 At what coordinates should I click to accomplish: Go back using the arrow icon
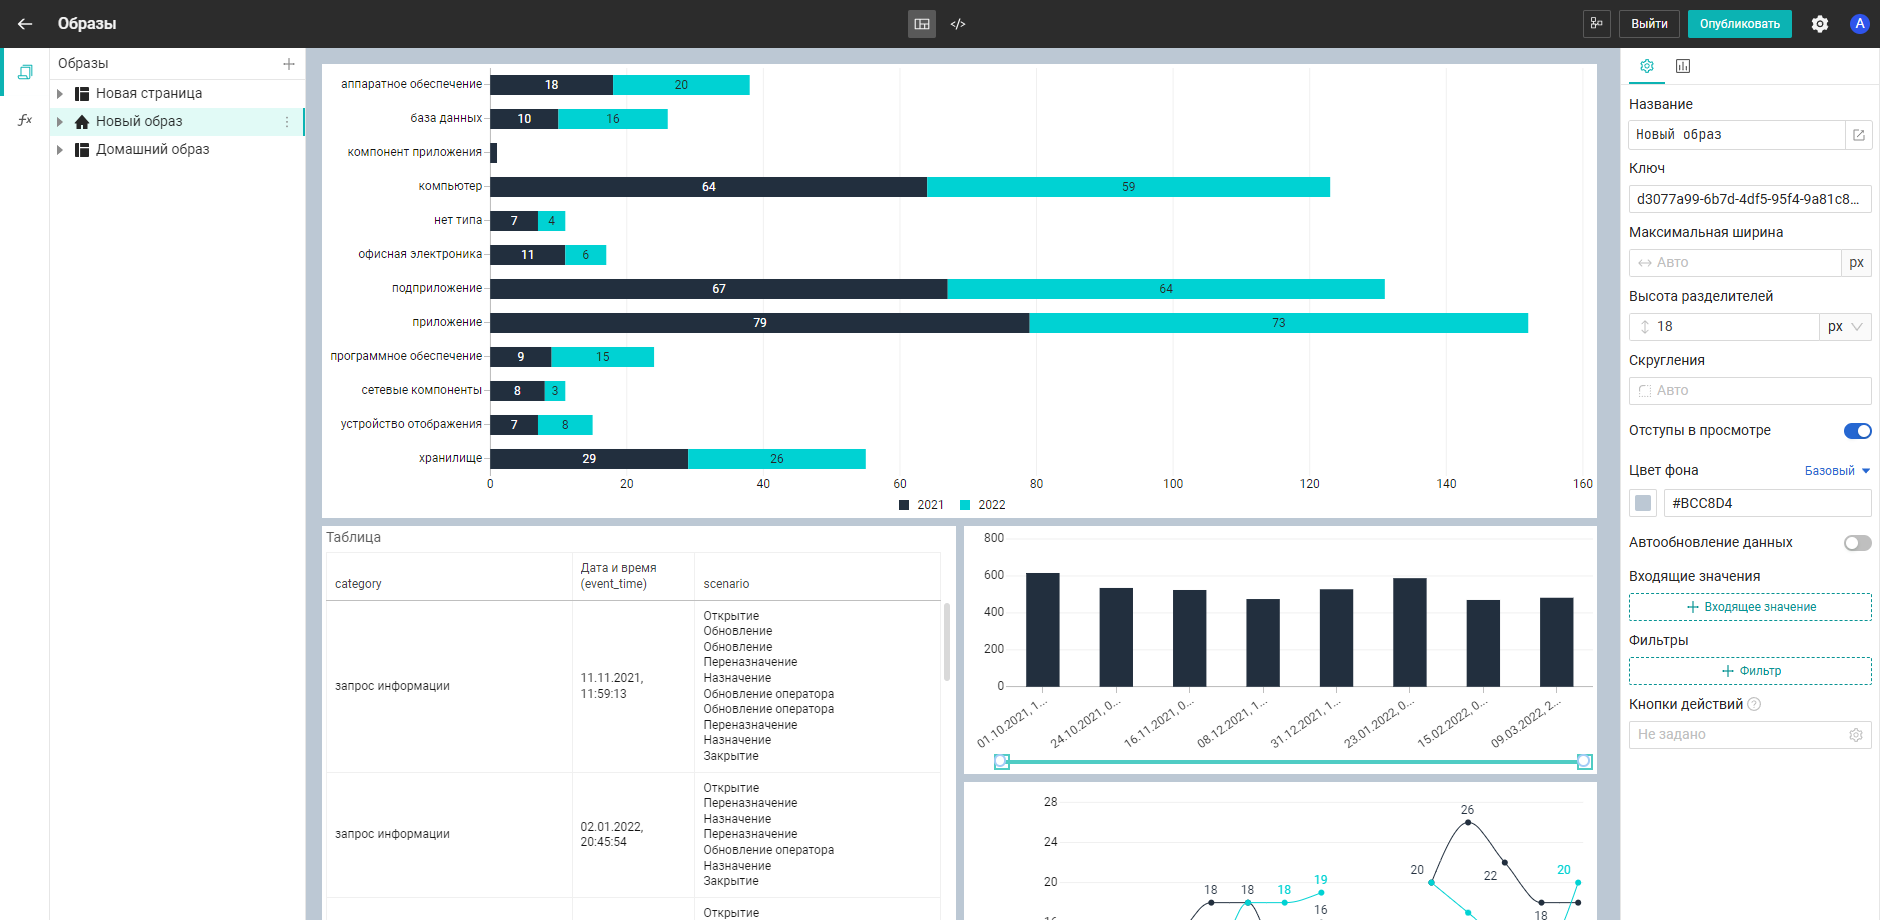coord(25,24)
